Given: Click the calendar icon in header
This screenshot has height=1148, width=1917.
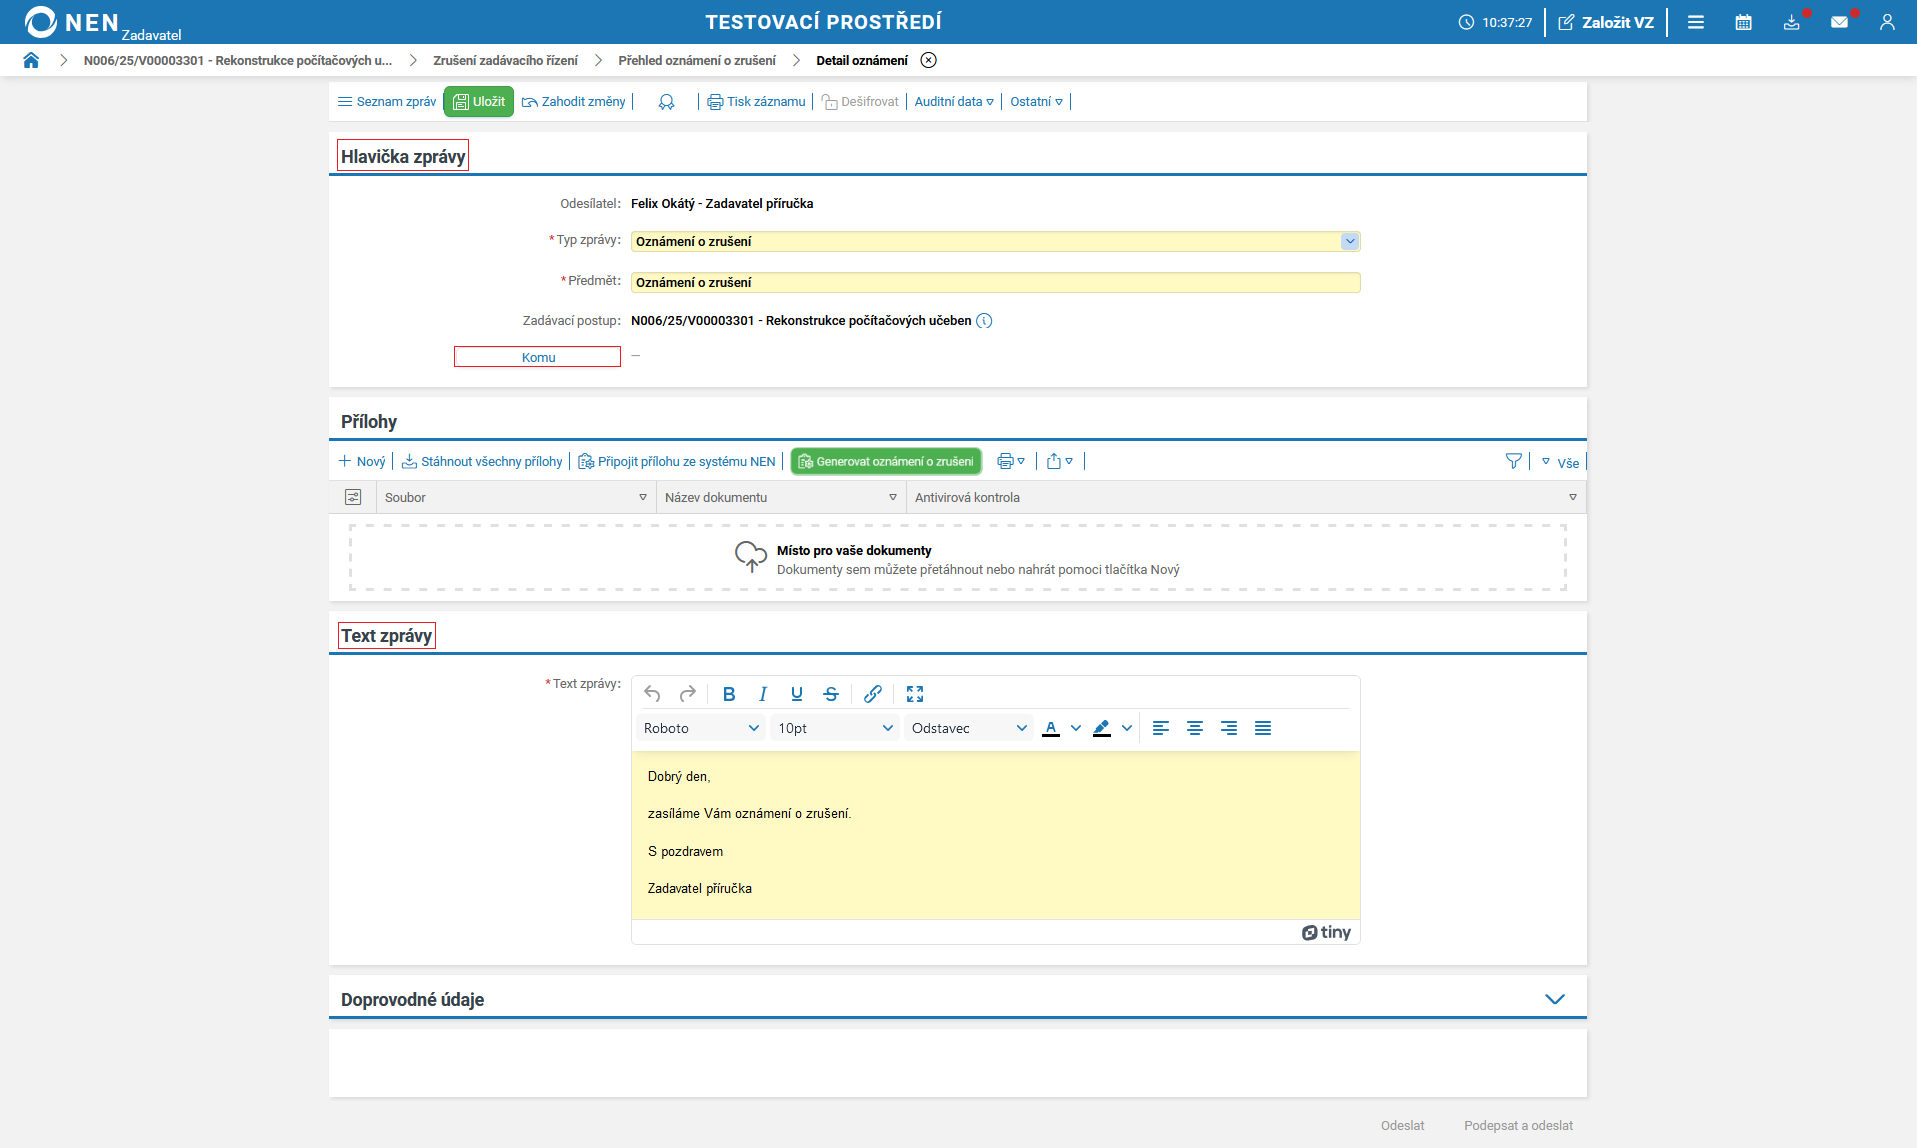Looking at the screenshot, I should [x=1743, y=22].
